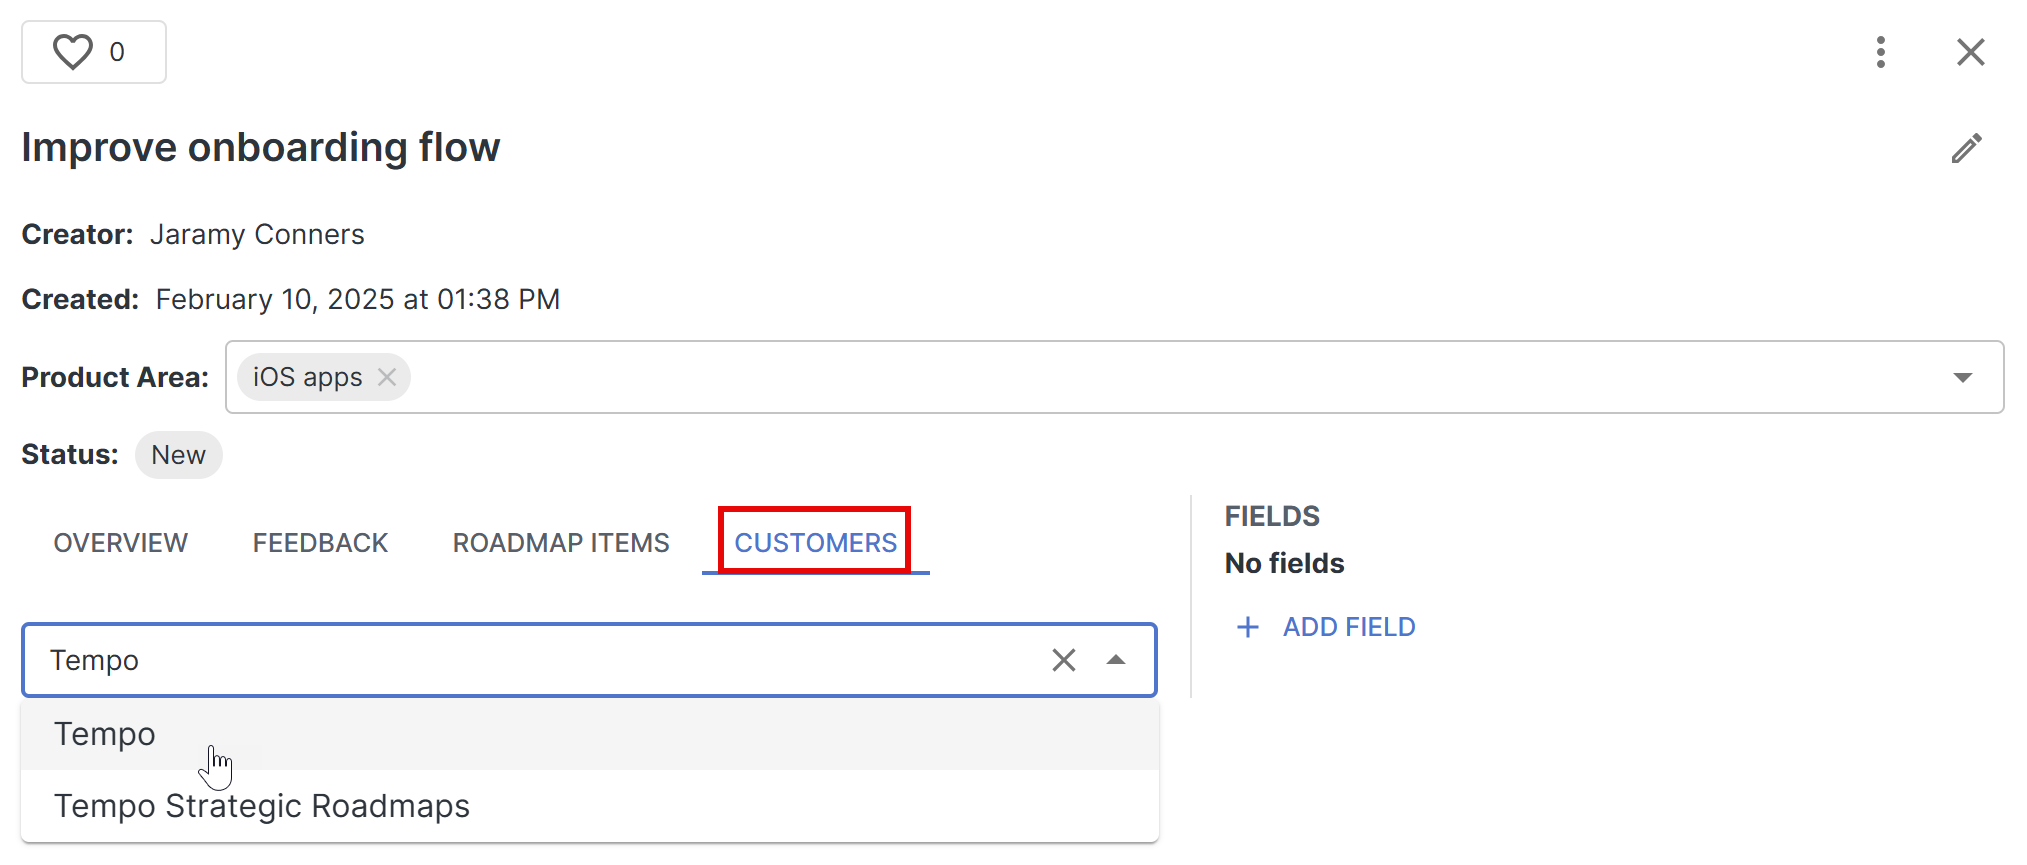
Task: Select Tempo Strategic Roadmaps from the list
Action: coord(260,805)
